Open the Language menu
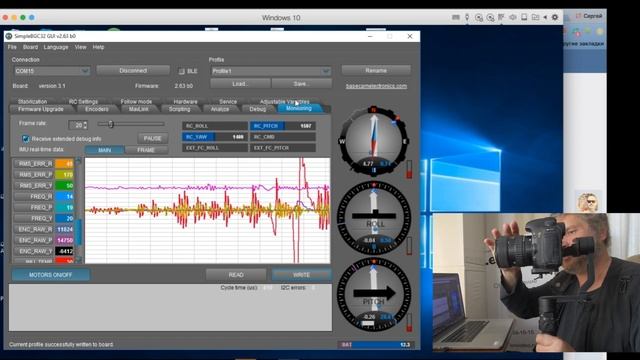 coord(56,47)
